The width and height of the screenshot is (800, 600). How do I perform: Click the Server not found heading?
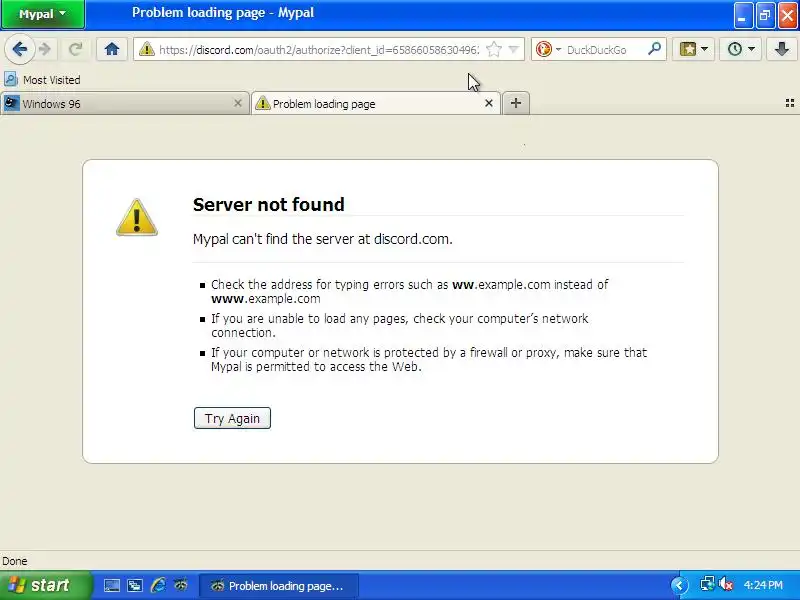[269, 205]
